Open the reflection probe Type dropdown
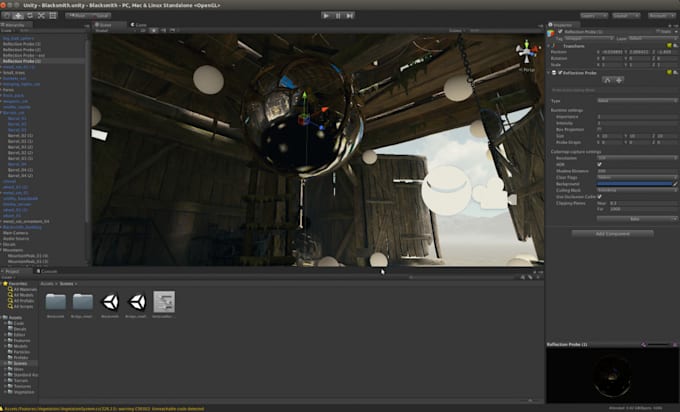The image size is (680, 412). tap(636, 101)
